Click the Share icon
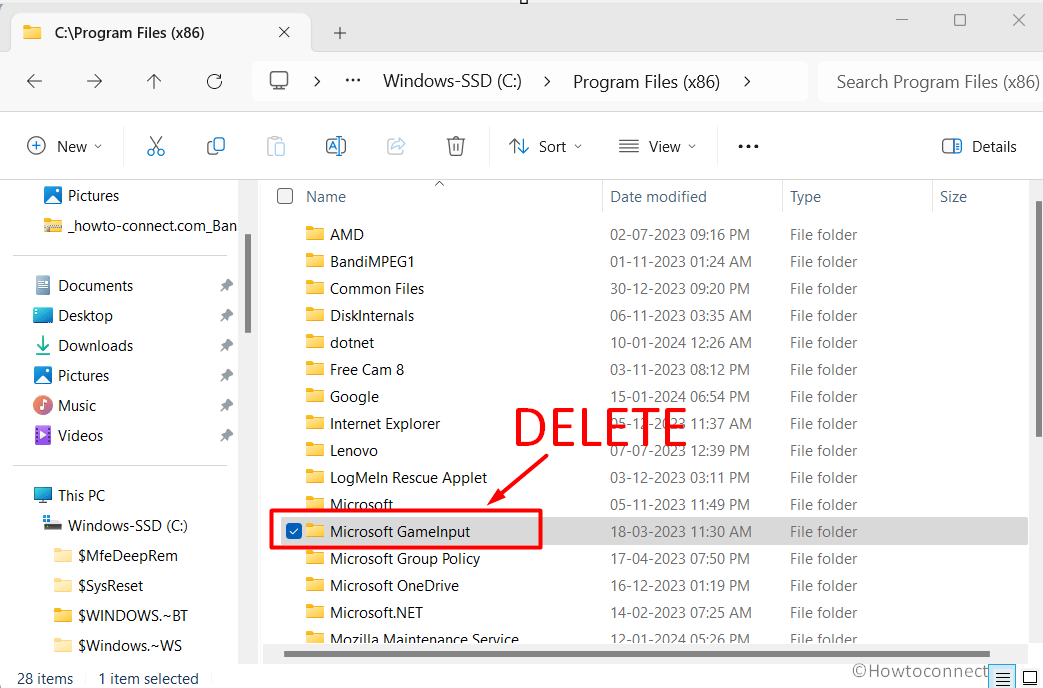This screenshot has height=688, width=1043. 396,146
